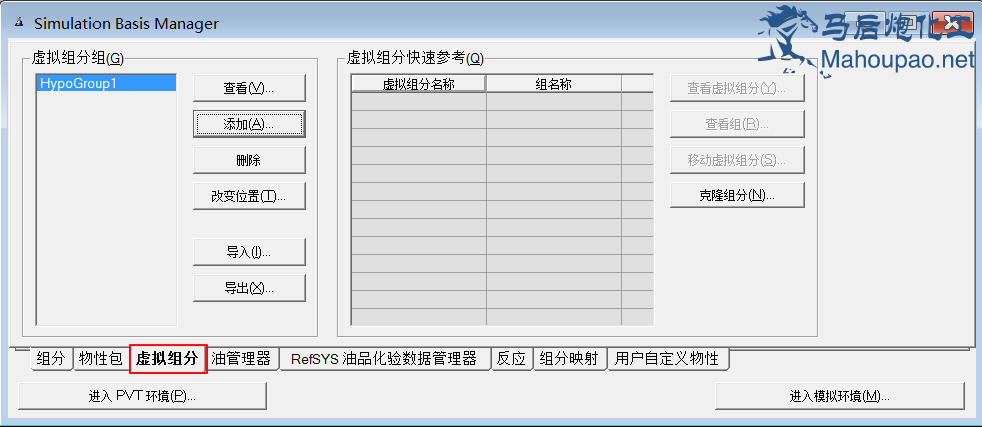This screenshot has width=982, height=427.
Task: Click the 导出(X)... button
Action: [248, 288]
